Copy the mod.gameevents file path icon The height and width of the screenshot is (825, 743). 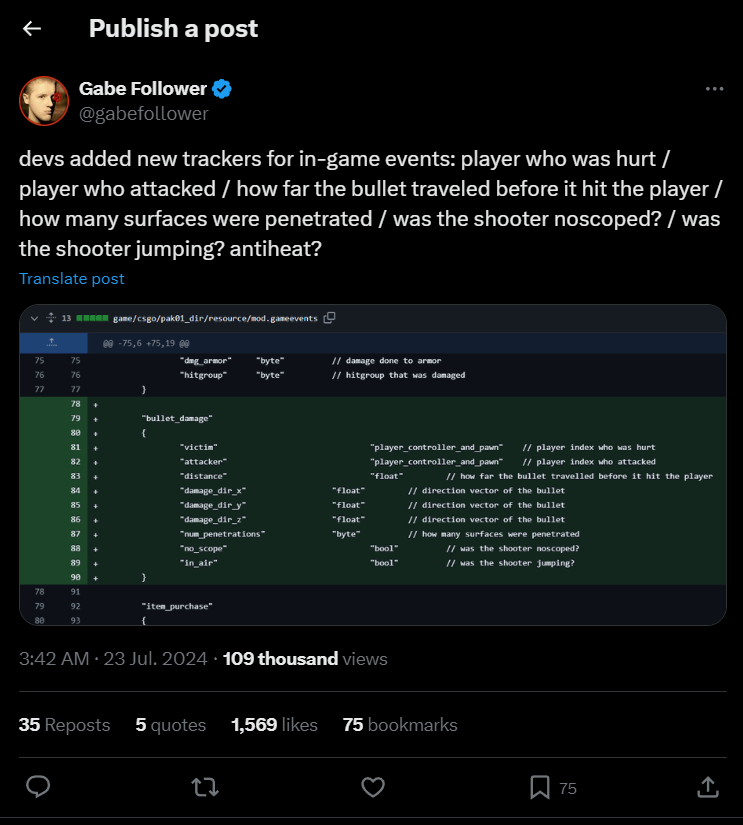[x=330, y=318]
